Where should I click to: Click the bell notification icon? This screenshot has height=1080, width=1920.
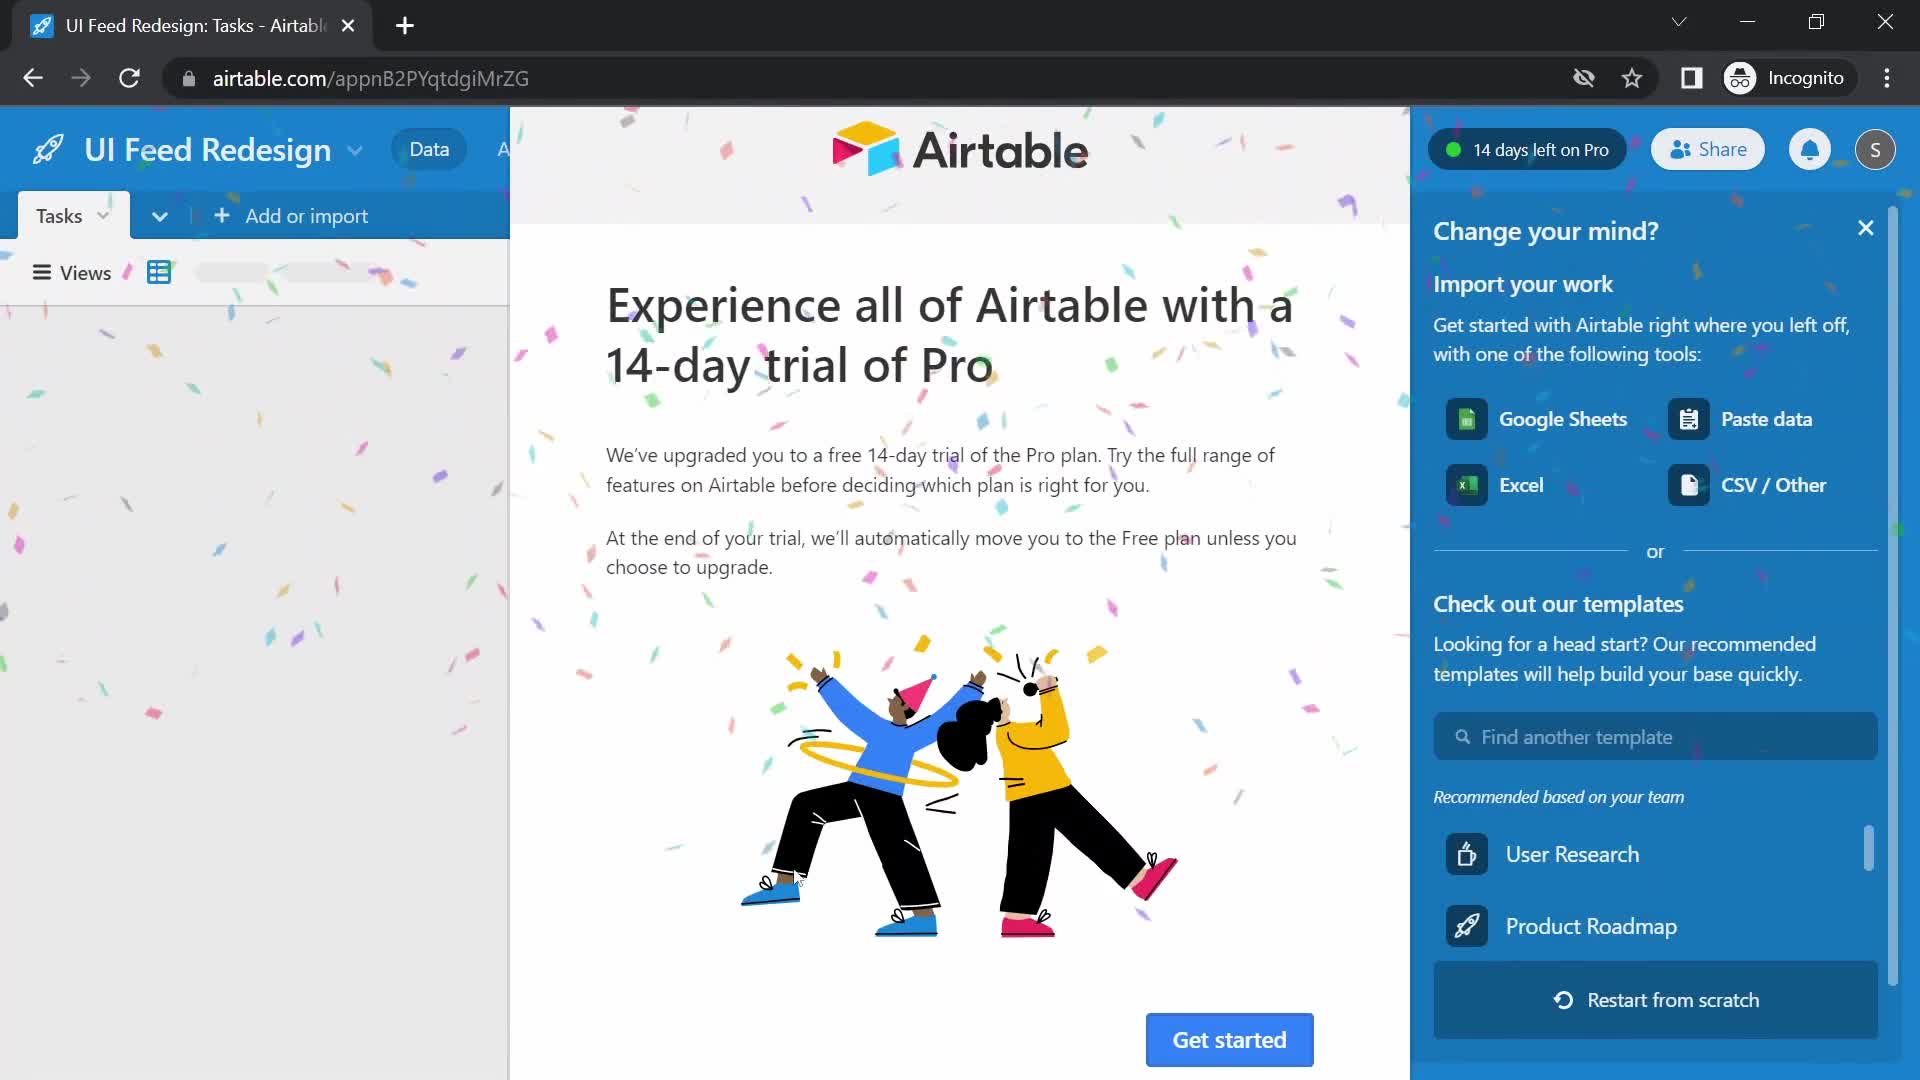[x=1809, y=149]
